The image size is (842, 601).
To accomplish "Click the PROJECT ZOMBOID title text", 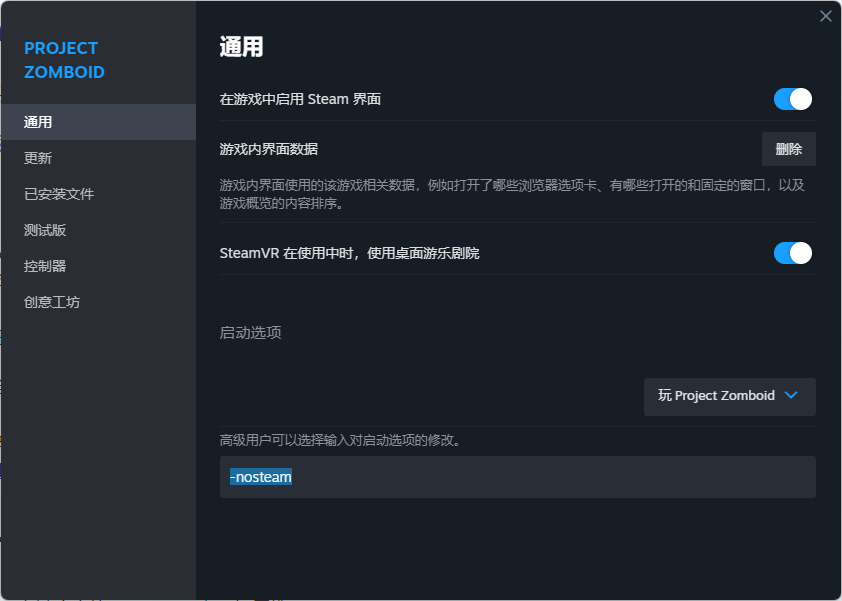I will click(64, 60).
